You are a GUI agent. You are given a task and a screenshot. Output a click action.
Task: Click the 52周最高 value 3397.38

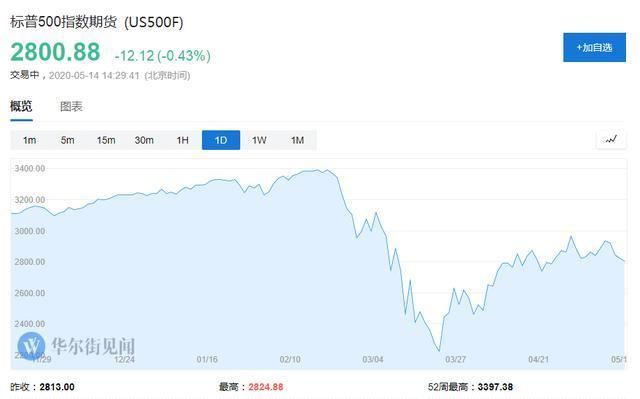point(495,387)
